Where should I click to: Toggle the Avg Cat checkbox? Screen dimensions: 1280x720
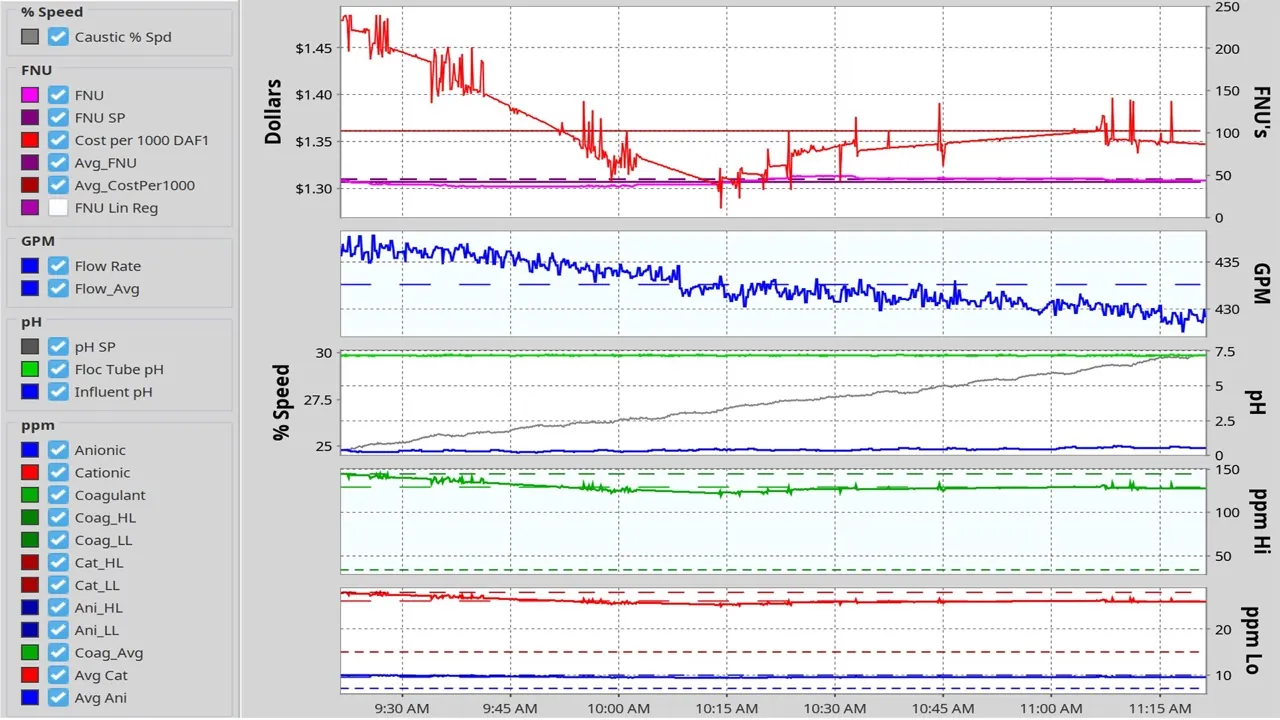[x=59, y=675]
